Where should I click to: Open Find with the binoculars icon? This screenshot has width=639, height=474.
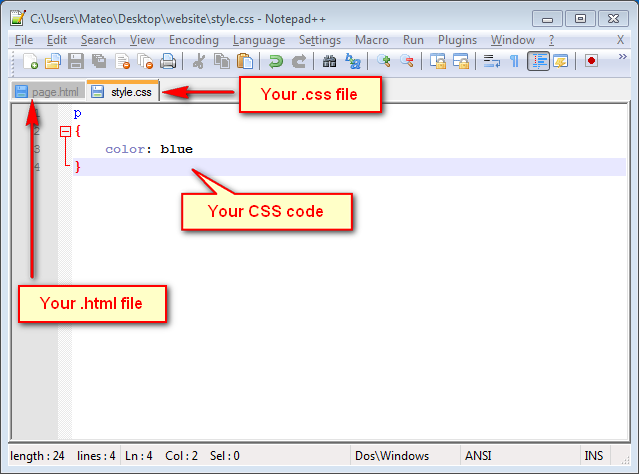[329, 61]
